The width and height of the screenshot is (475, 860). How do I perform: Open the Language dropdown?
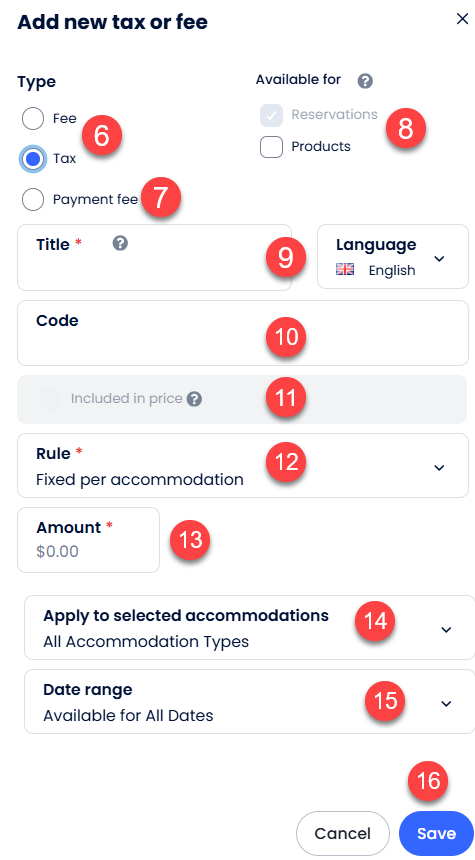click(x=393, y=256)
